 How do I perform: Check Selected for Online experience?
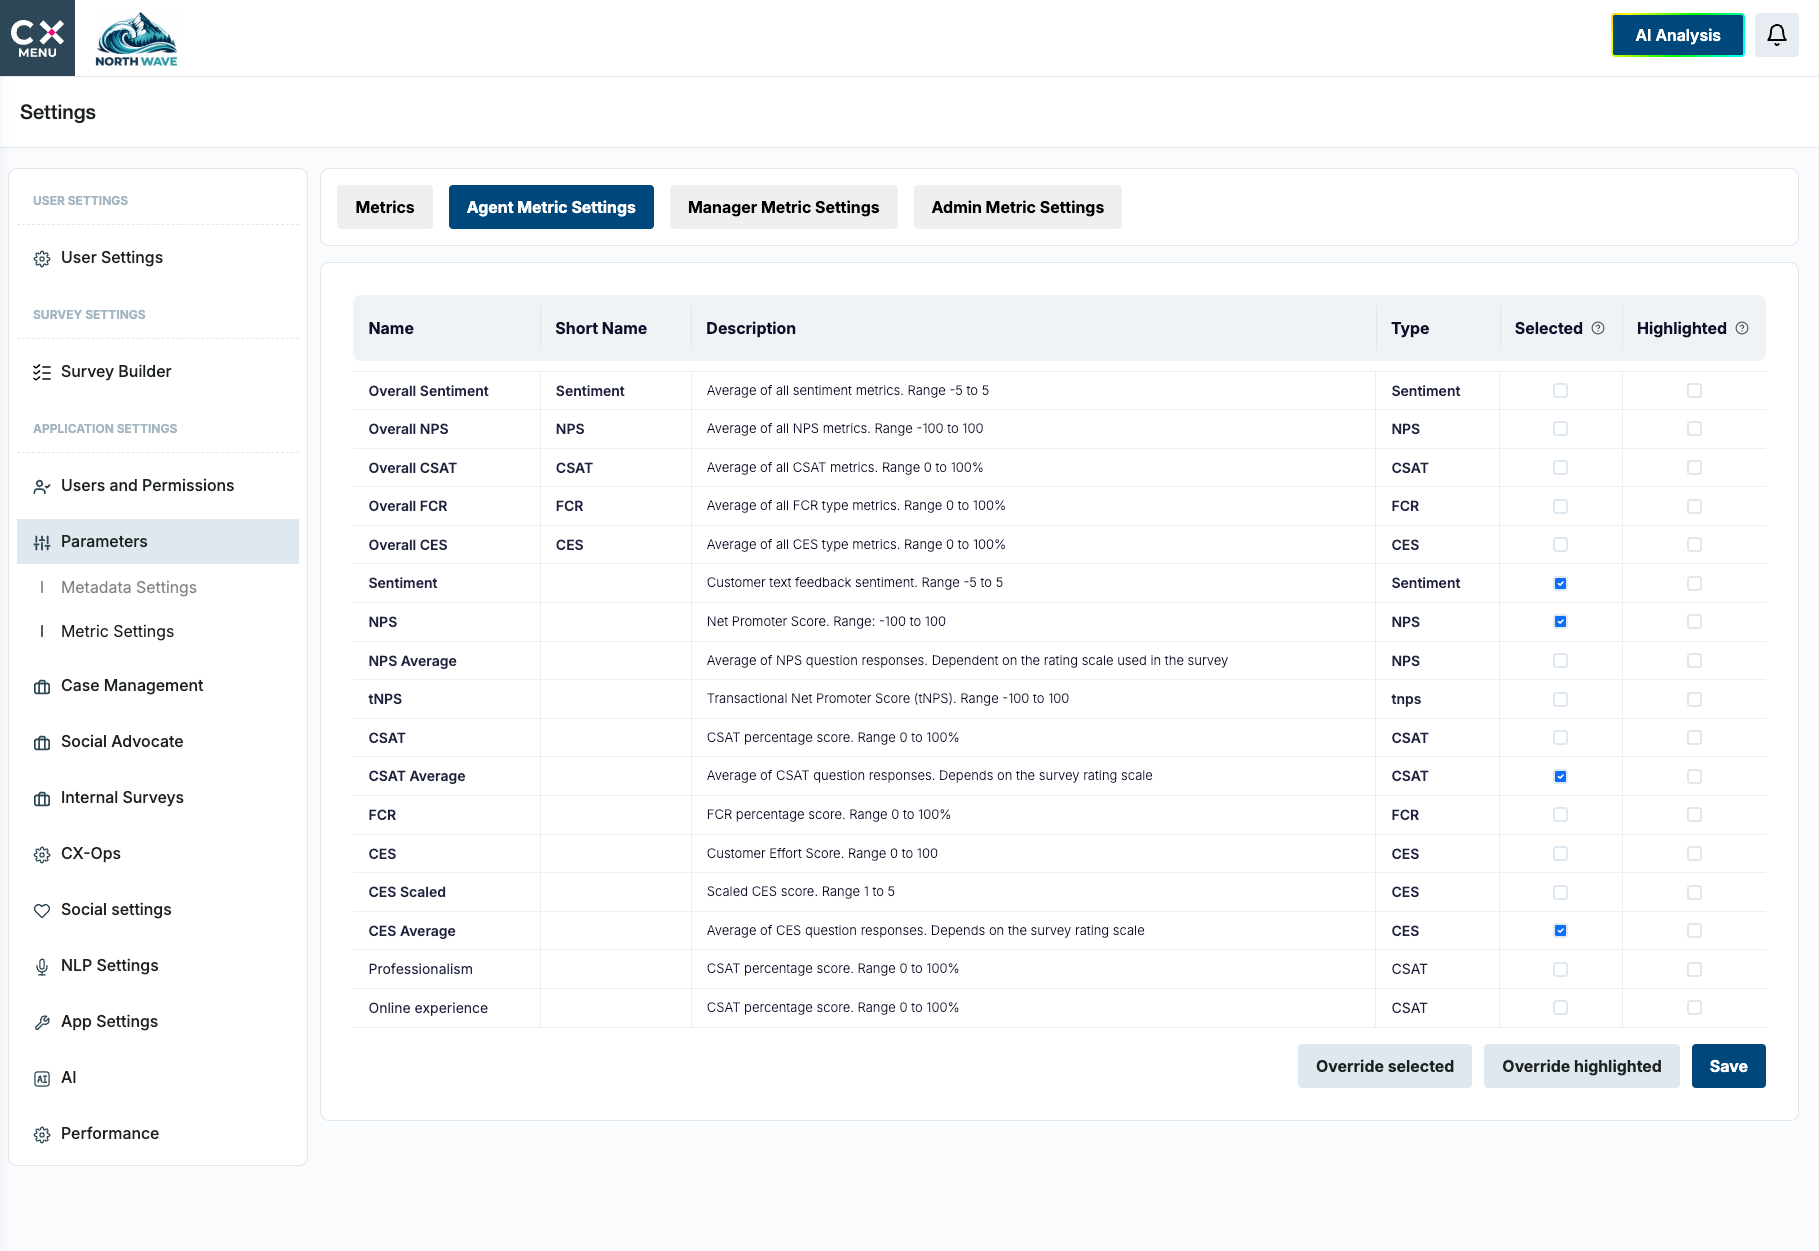tap(1560, 1008)
